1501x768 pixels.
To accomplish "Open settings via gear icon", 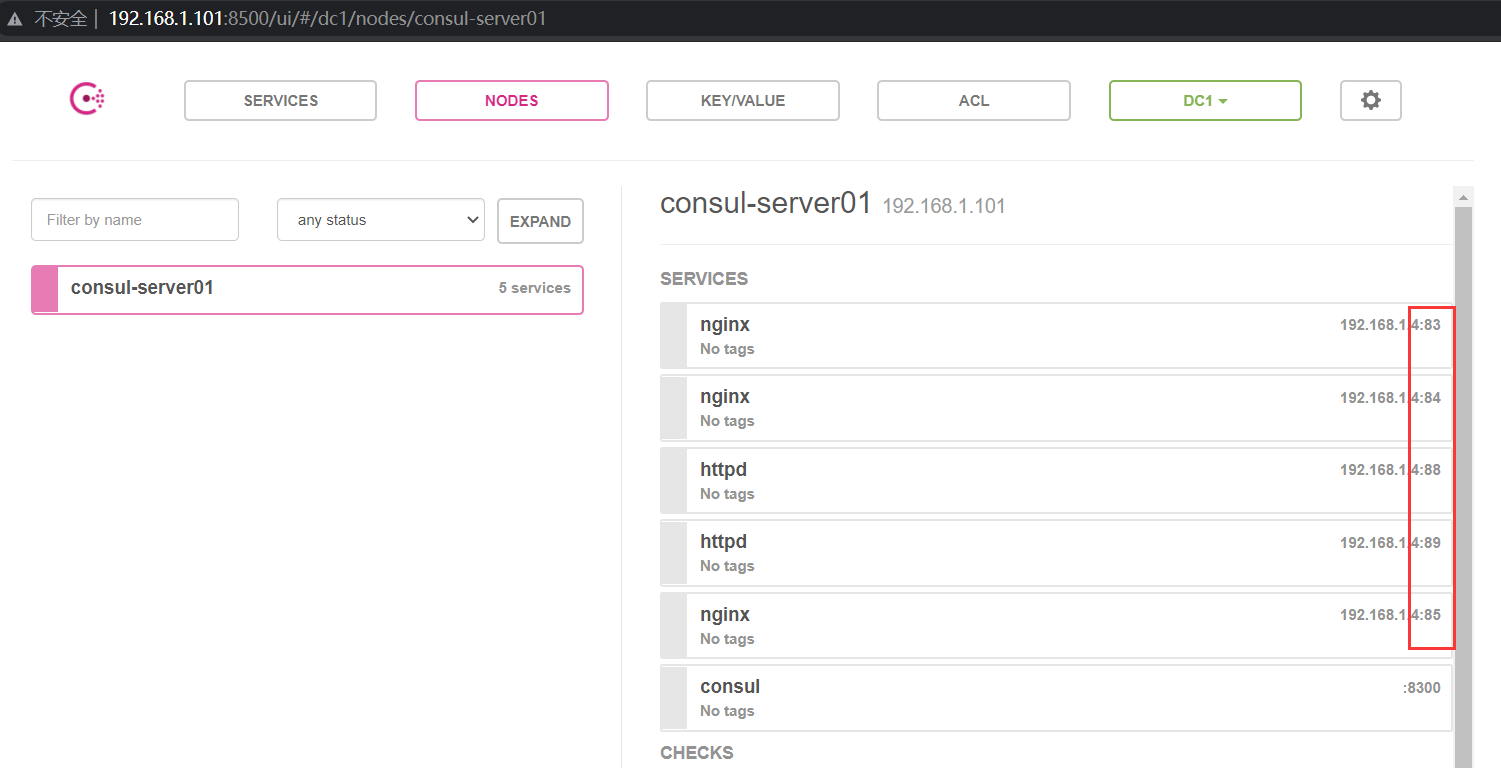I will tap(1371, 100).
